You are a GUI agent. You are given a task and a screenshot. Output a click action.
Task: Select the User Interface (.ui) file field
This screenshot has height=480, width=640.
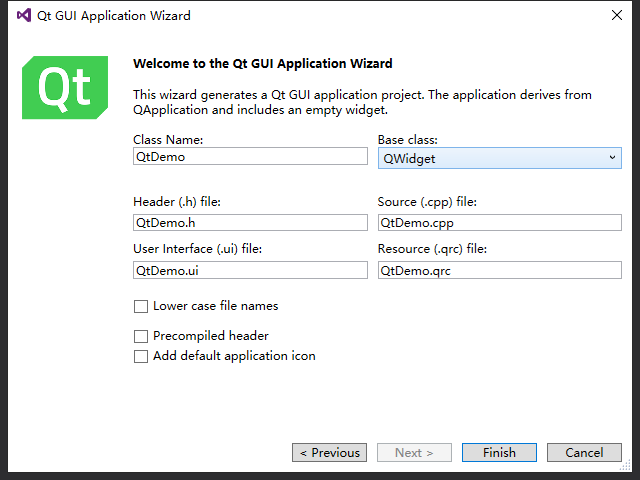250,270
